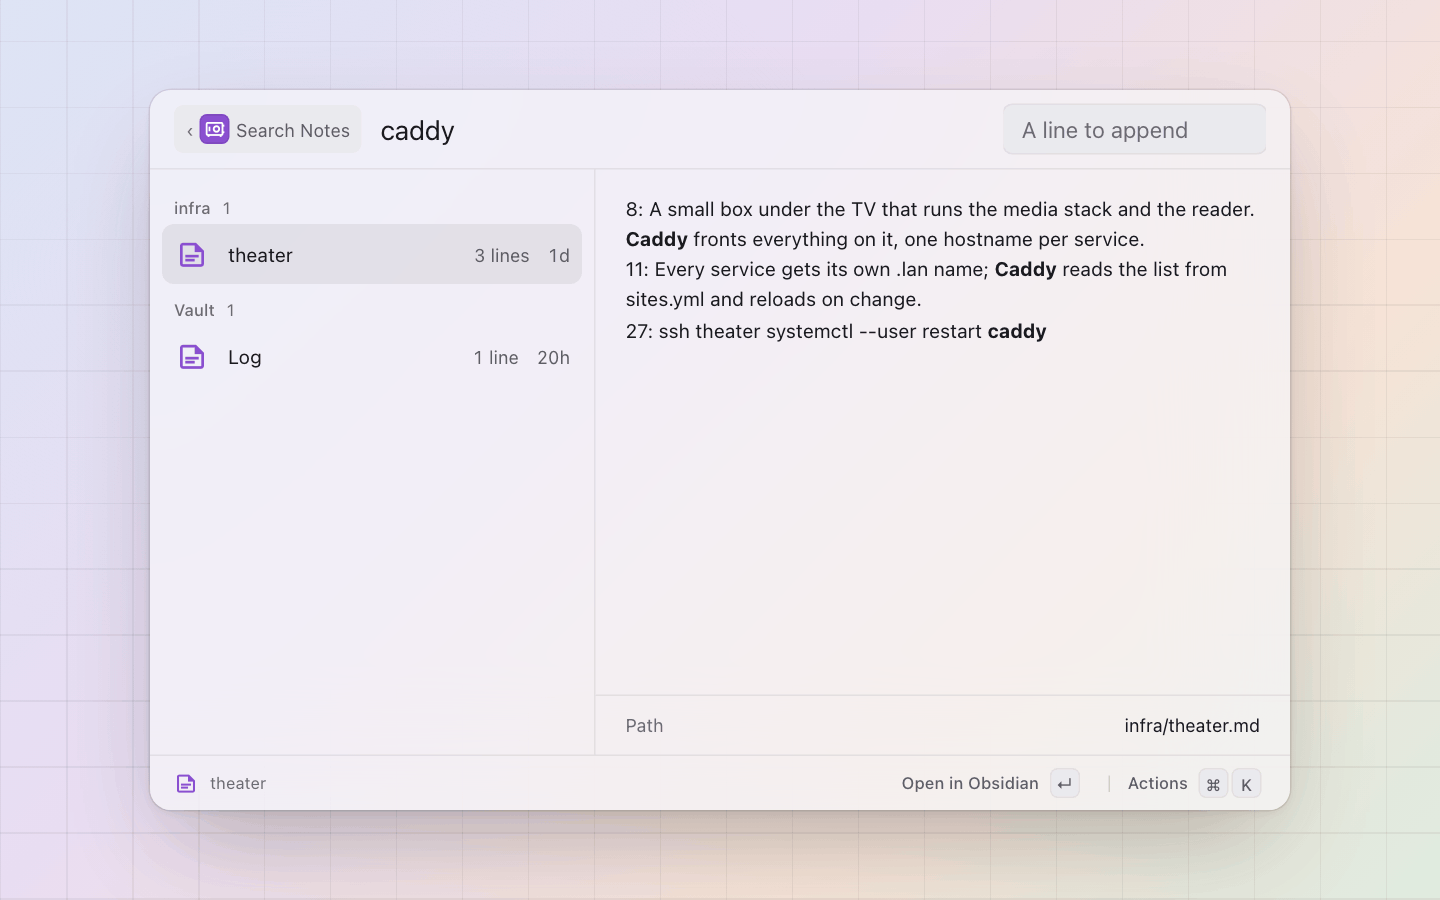Screen dimensions: 1440x900
Task: Click the Search Notes back button label
Action: [293, 130]
